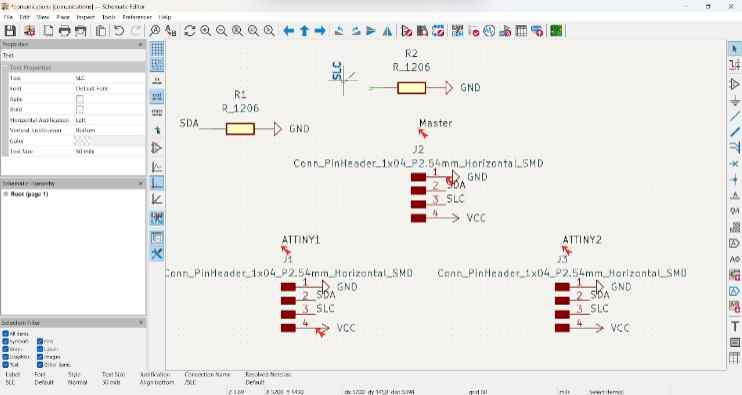
Task: Toggle the Italic checkbox
Action: (x=80, y=99)
